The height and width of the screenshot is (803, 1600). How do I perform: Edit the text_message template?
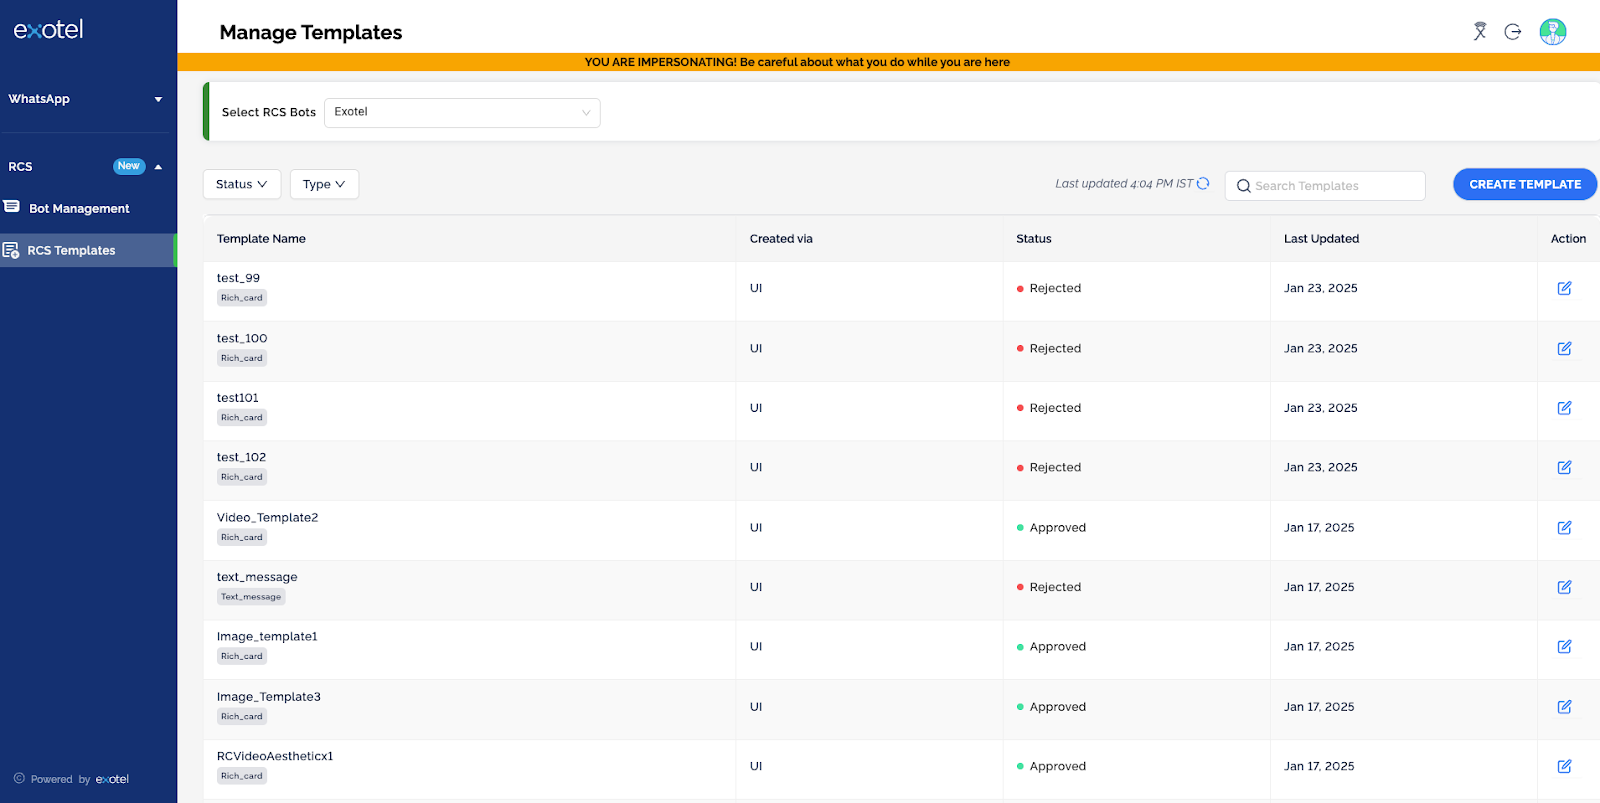pos(1564,587)
